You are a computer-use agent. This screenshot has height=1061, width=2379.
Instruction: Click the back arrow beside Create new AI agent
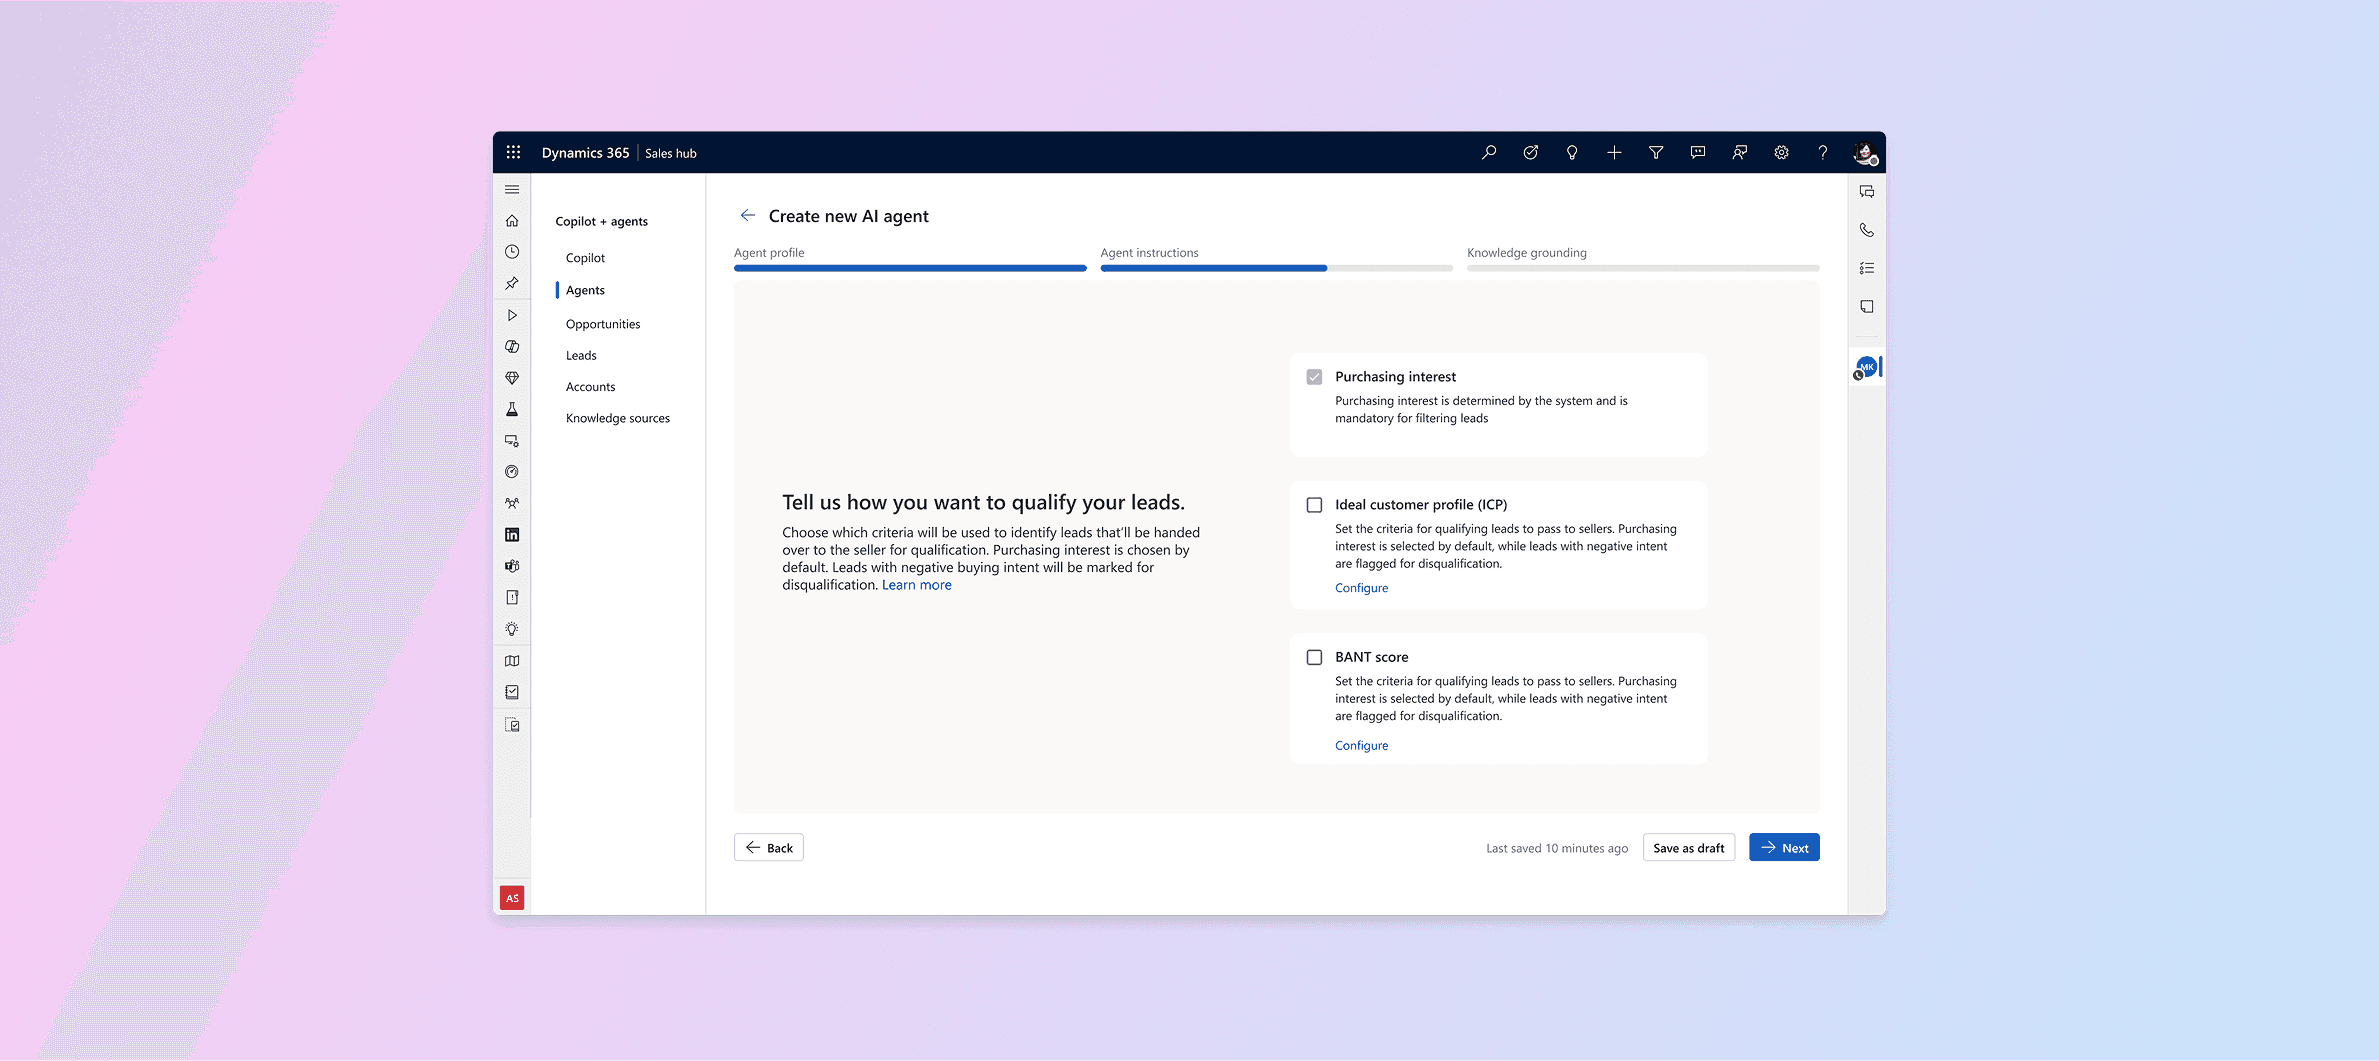(747, 215)
